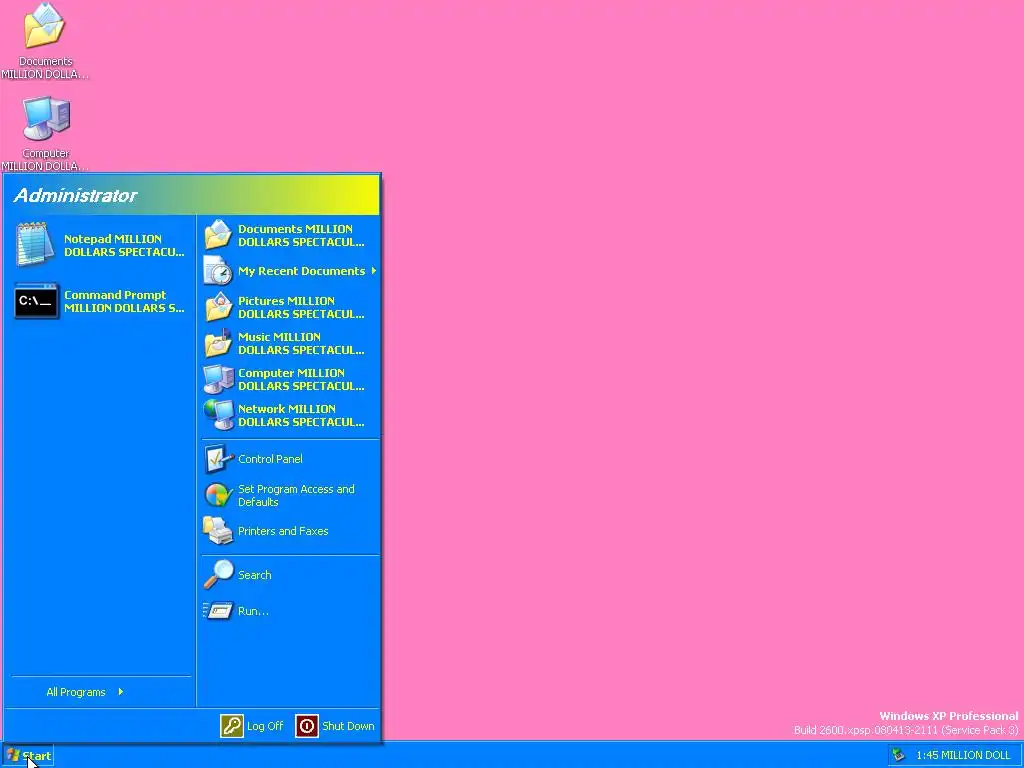Screen dimensions: 1024x768
Task: Click Computer MILLION DOLLARS Start menu label
Action: pyautogui.click(x=301, y=379)
